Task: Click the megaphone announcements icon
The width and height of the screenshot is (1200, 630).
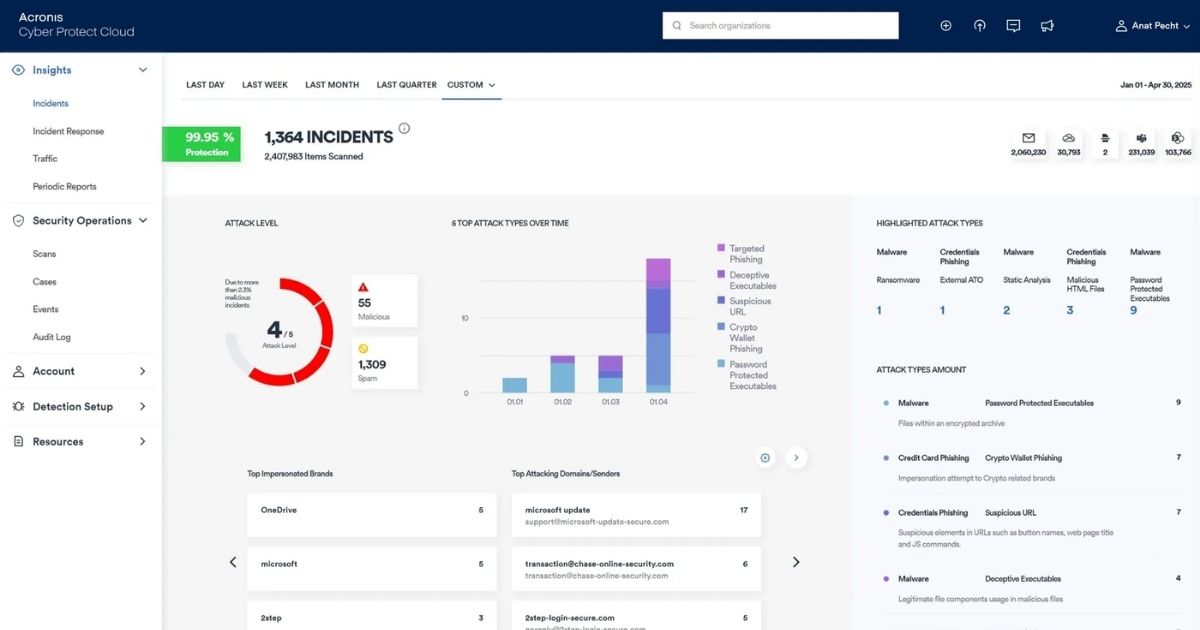Action: (1047, 26)
